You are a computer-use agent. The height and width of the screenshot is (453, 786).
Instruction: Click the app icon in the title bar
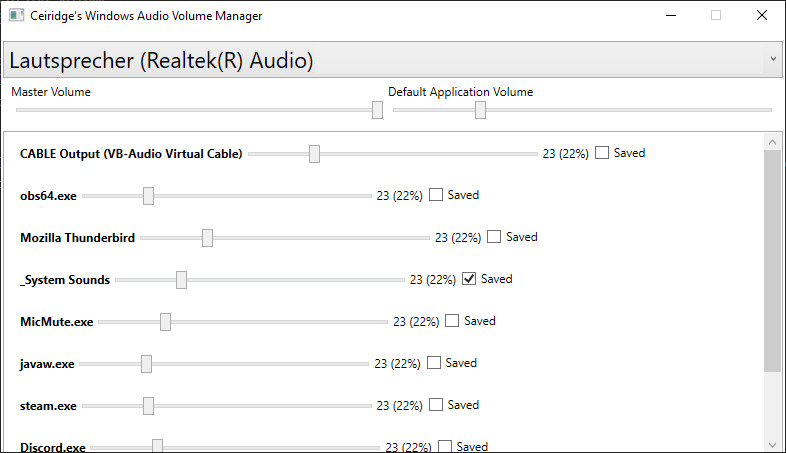tap(17, 16)
